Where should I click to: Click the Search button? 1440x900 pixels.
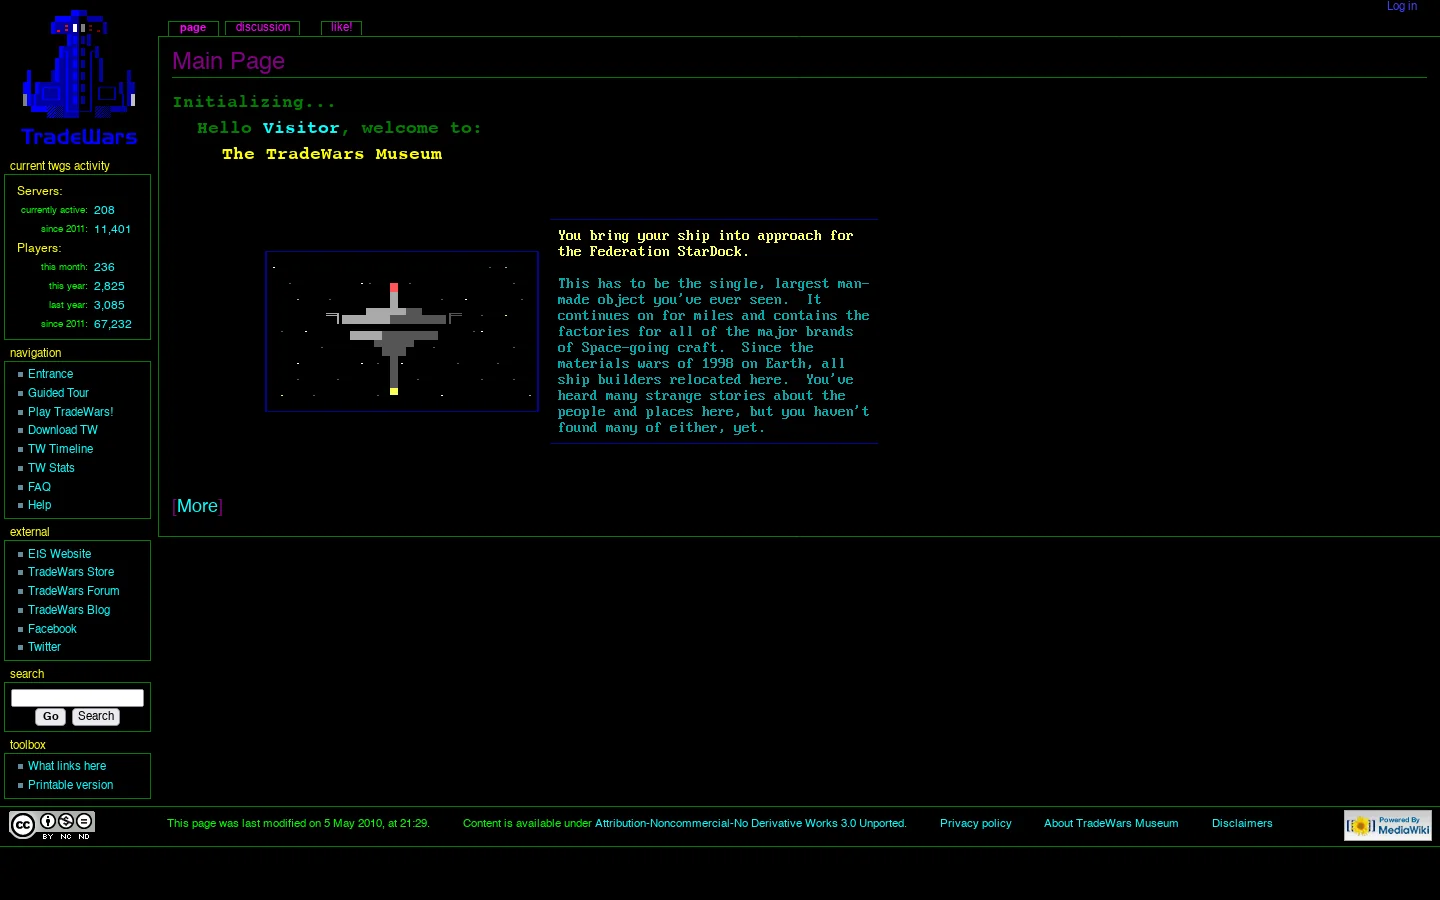pos(96,717)
